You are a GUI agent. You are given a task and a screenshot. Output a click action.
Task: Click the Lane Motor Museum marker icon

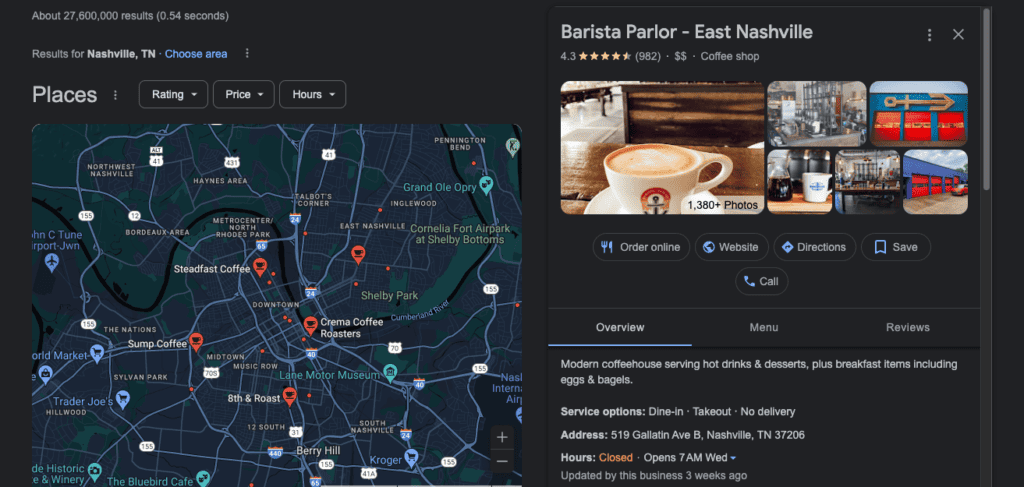pyautogui.click(x=390, y=372)
